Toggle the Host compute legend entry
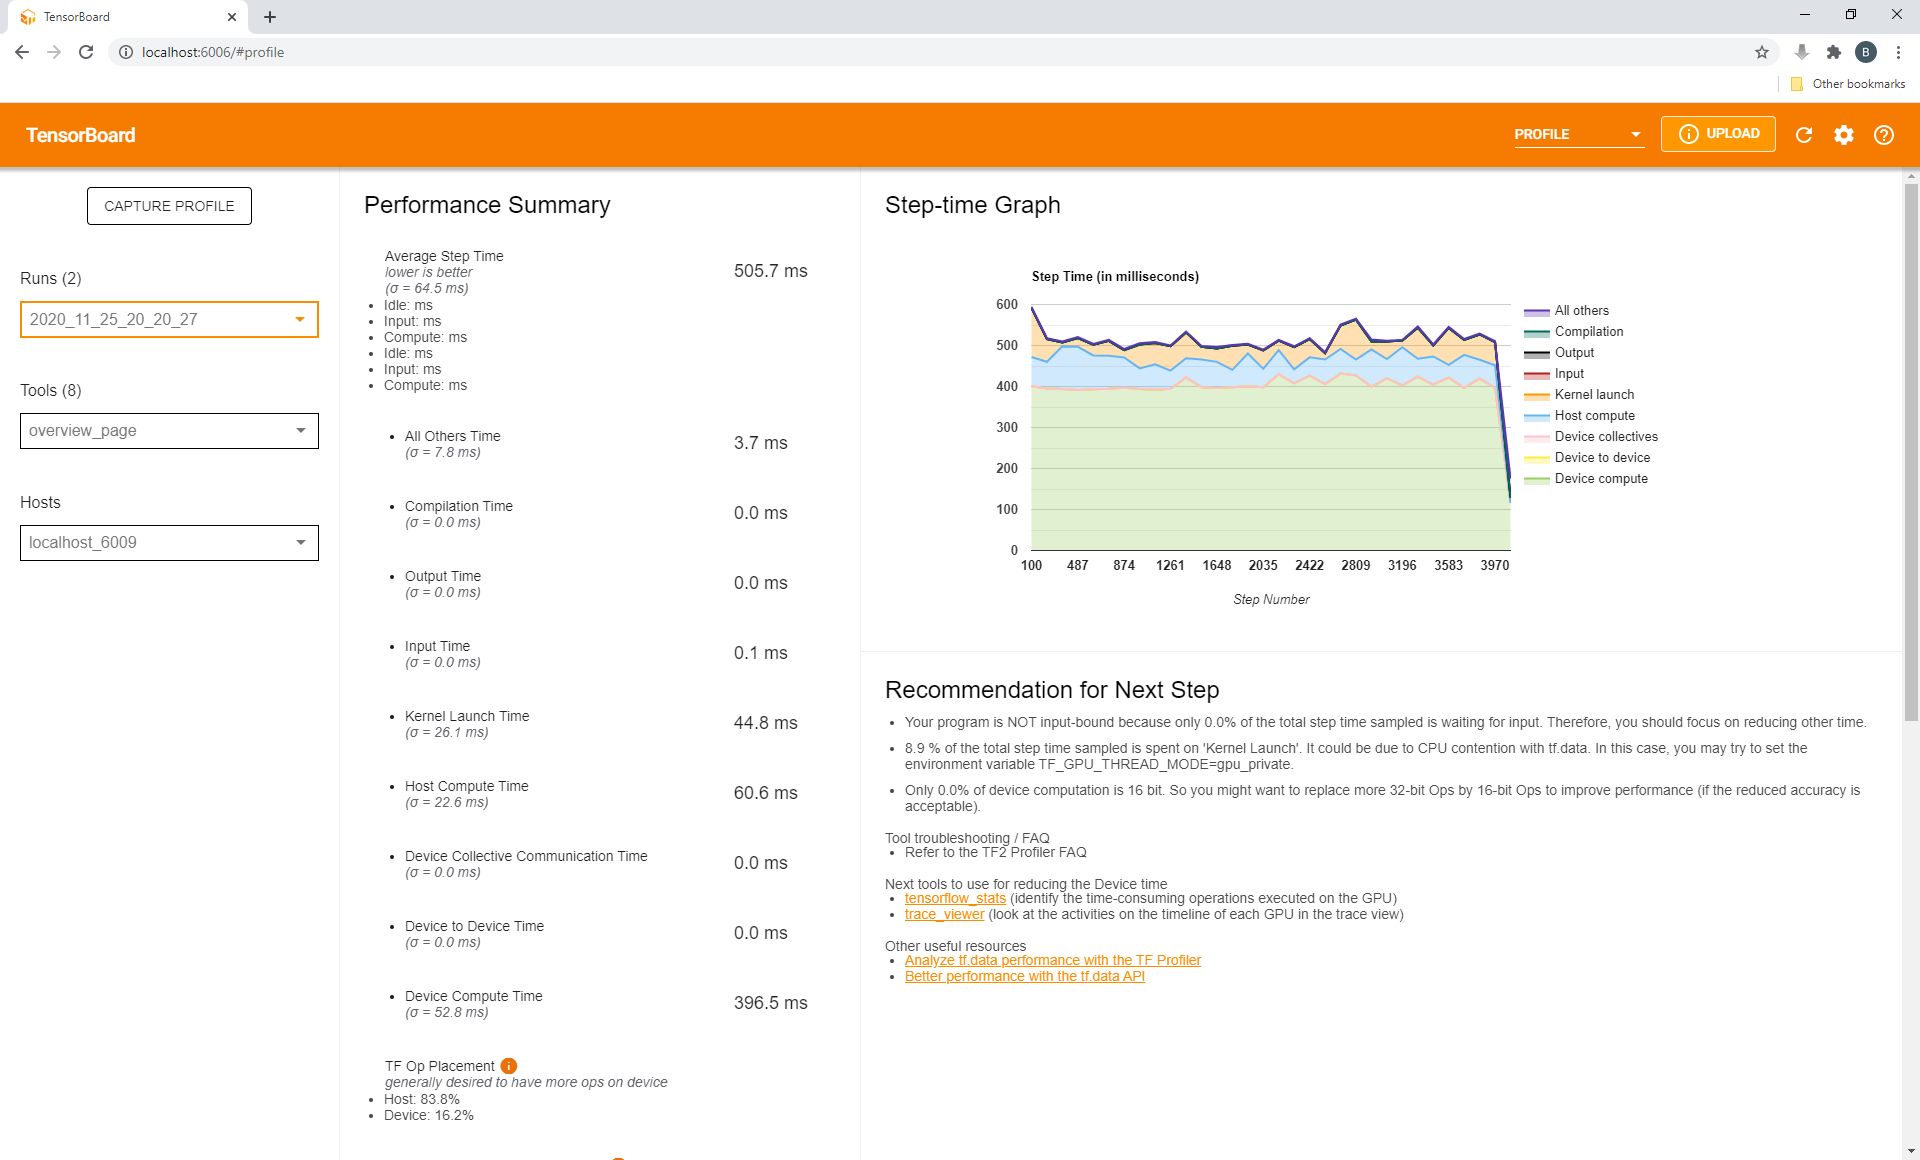1920x1160 pixels. [x=1594, y=415]
